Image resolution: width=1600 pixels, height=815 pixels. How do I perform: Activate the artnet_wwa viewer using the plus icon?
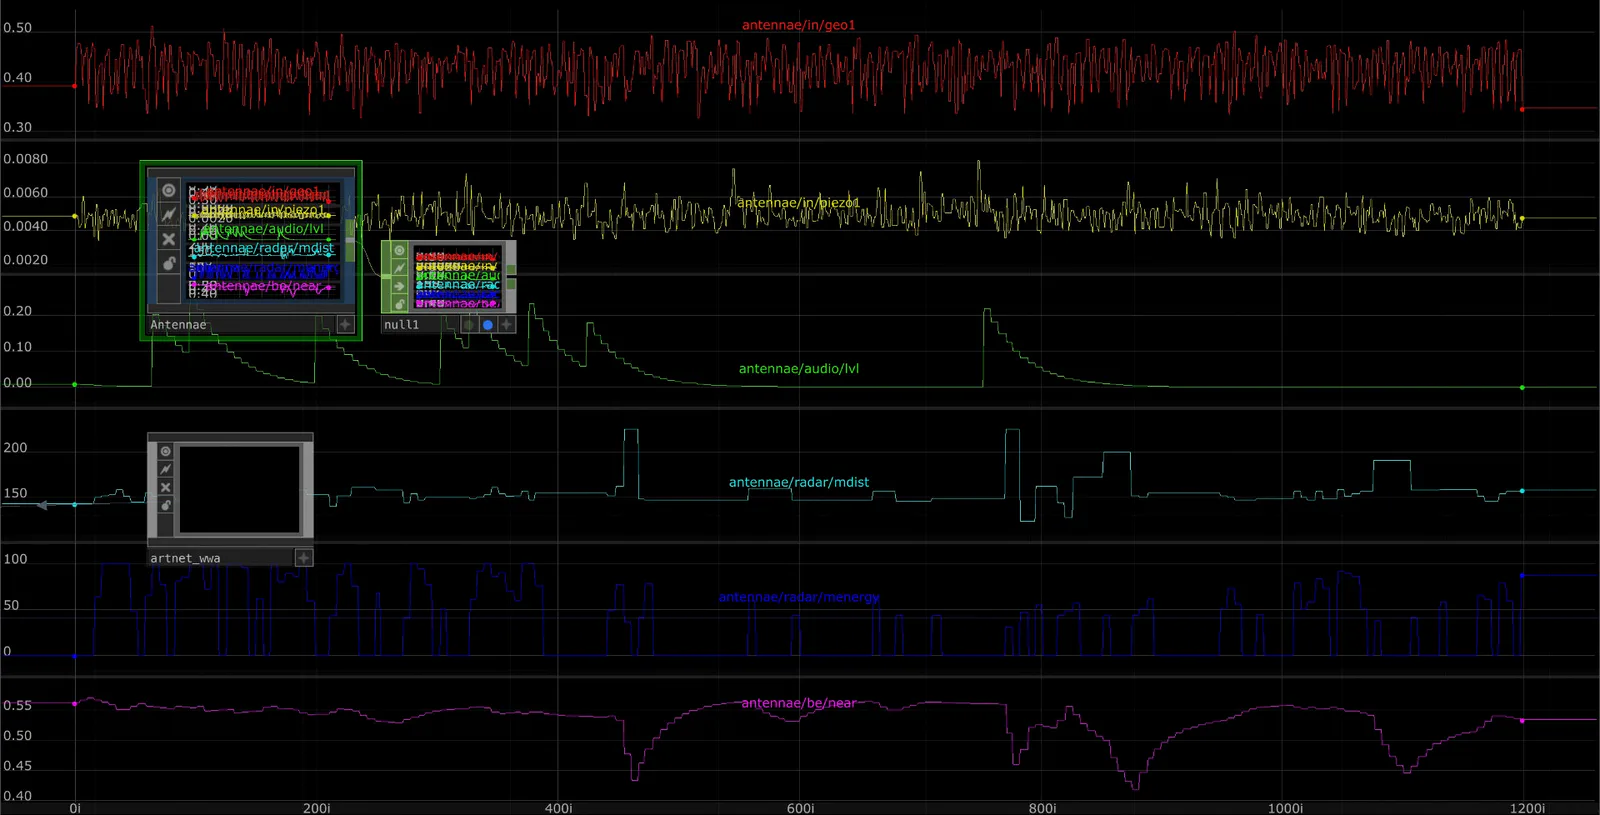(304, 557)
